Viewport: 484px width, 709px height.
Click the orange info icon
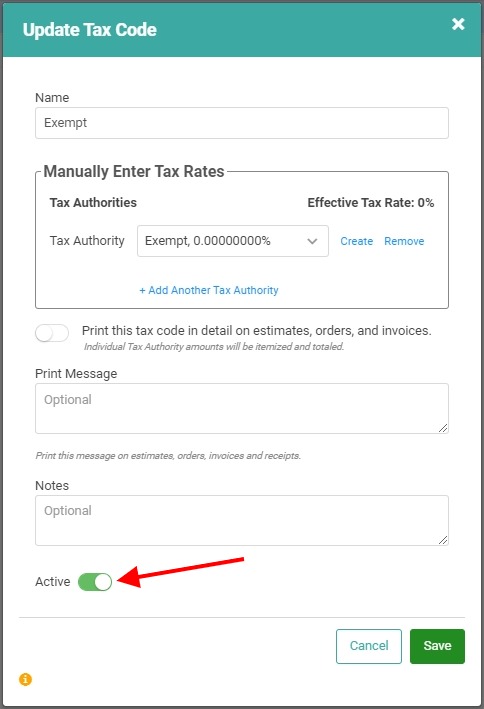pos(25,679)
